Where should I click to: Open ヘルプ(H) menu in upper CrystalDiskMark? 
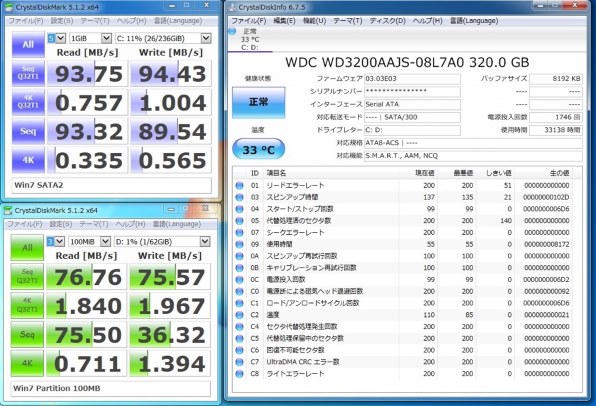[131, 21]
